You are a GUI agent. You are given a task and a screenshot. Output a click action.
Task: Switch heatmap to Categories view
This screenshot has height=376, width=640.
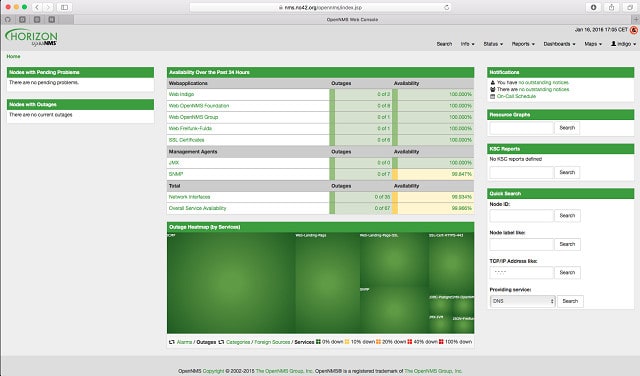click(x=238, y=342)
